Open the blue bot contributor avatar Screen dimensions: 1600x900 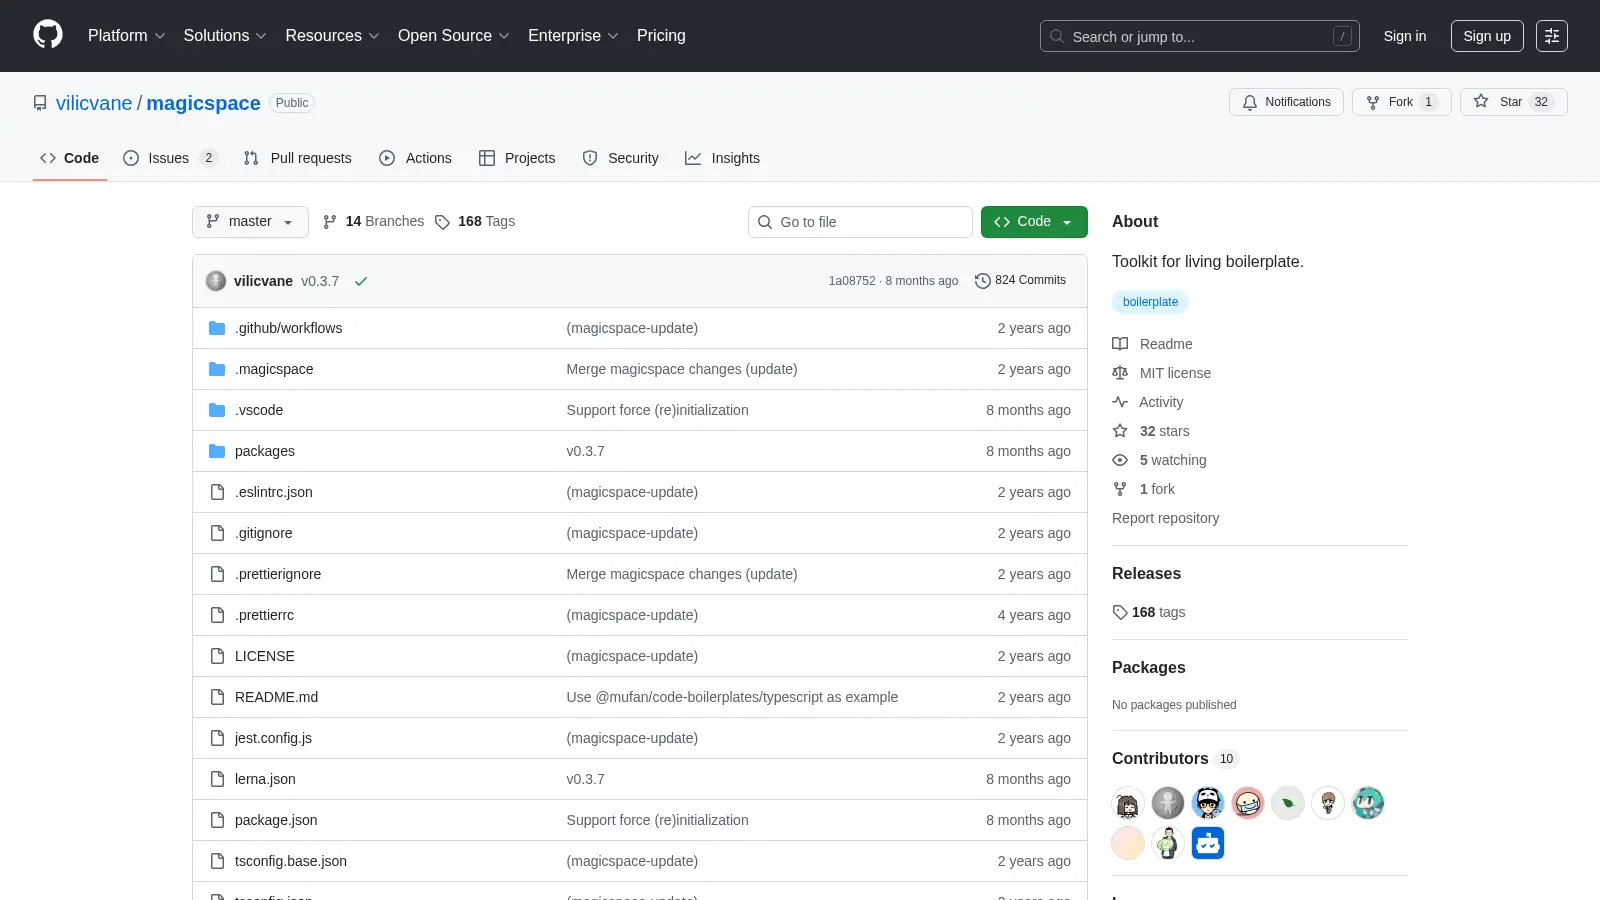pyautogui.click(x=1208, y=843)
